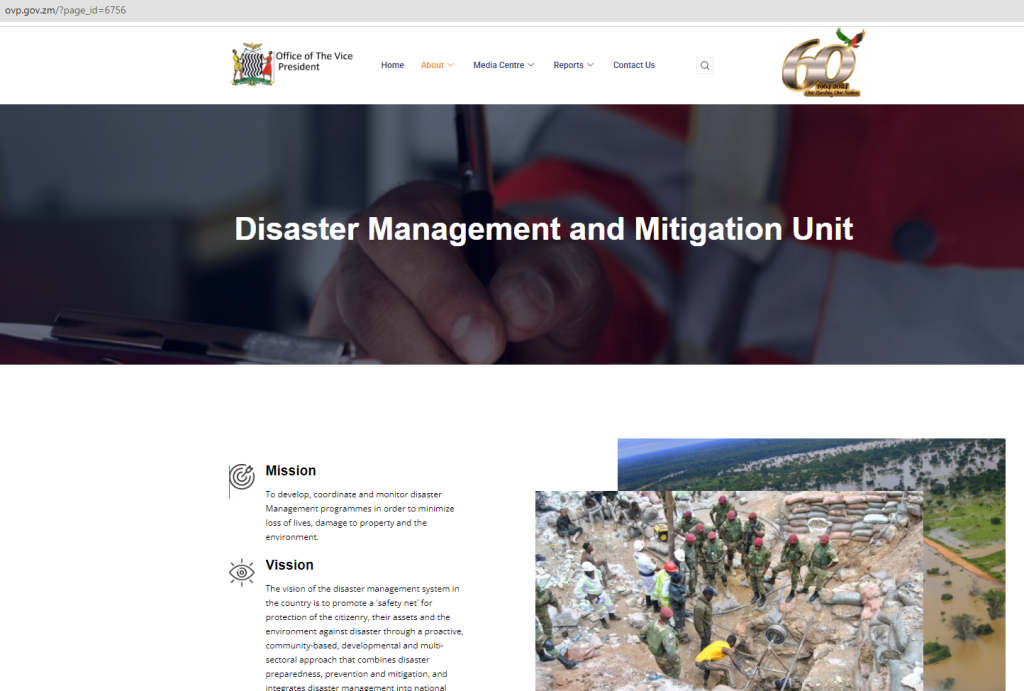The height and width of the screenshot is (691, 1024).
Task: Click the 60th anniversary emblem
Action: [822, 64]
